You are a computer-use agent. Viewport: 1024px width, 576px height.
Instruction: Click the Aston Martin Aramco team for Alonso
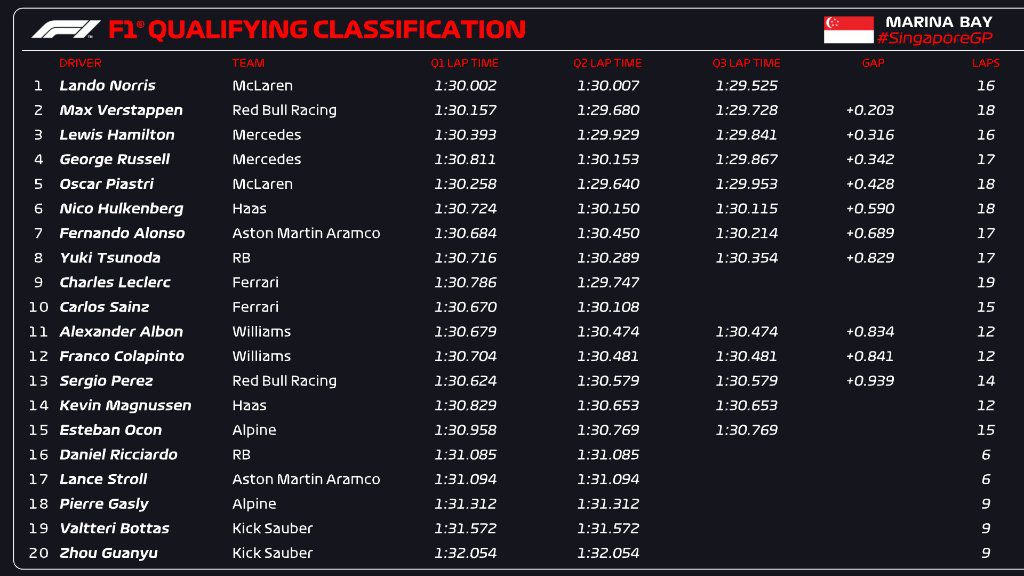tap(306, 233)
